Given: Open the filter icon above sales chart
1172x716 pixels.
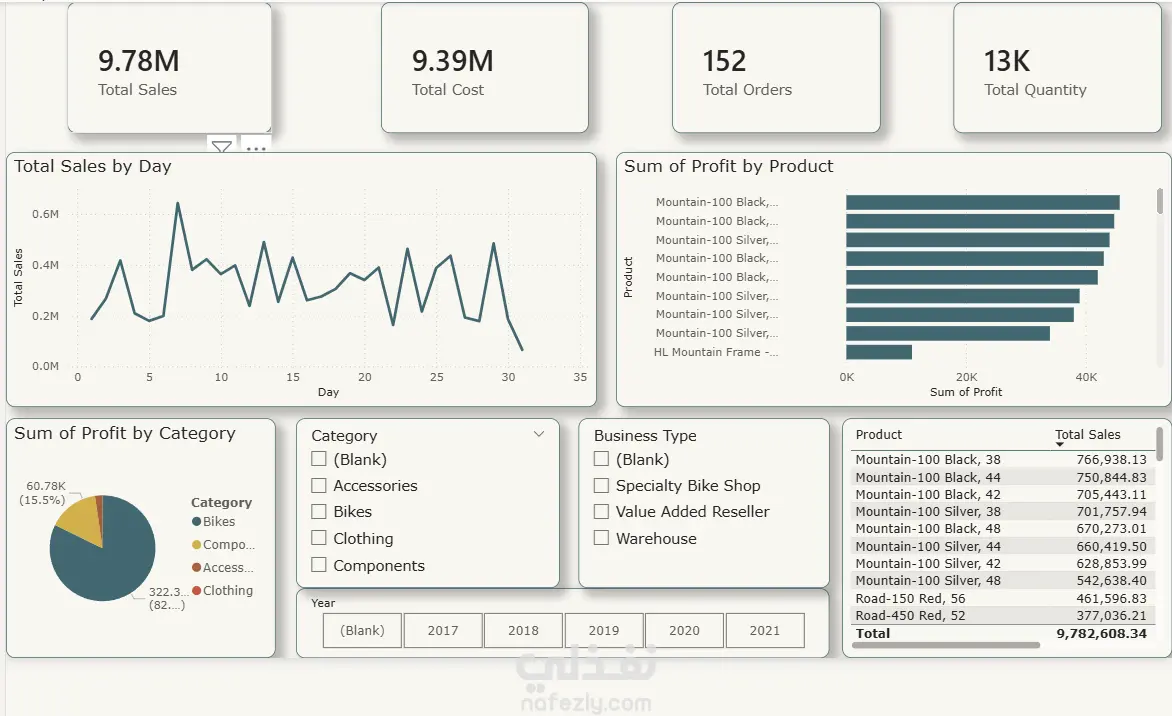Looking at the screenshot, I should coord(221,146).
